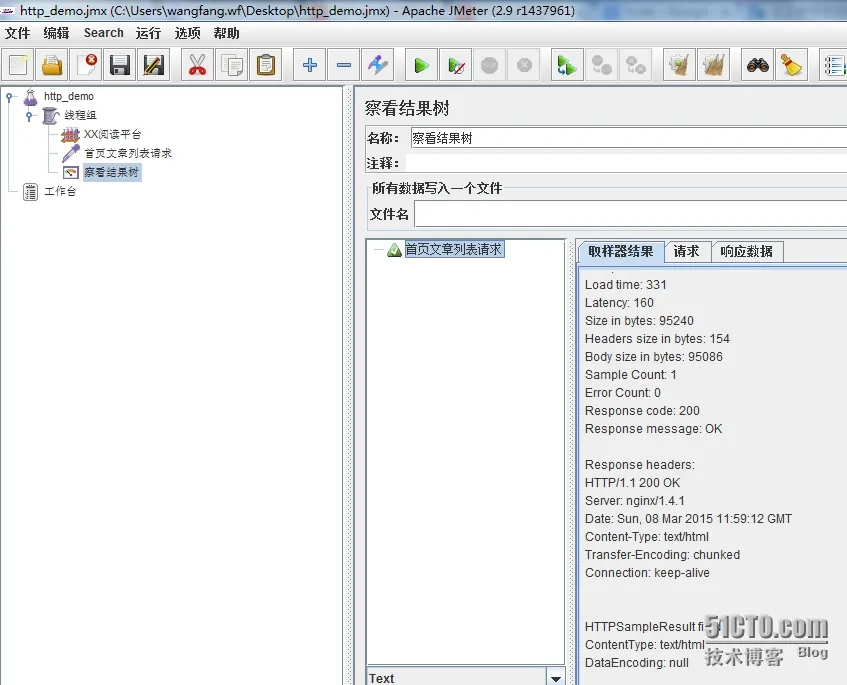The image size is (847, 685).
Task: Open the 运行 menu
Action: (x=149, y=33)
